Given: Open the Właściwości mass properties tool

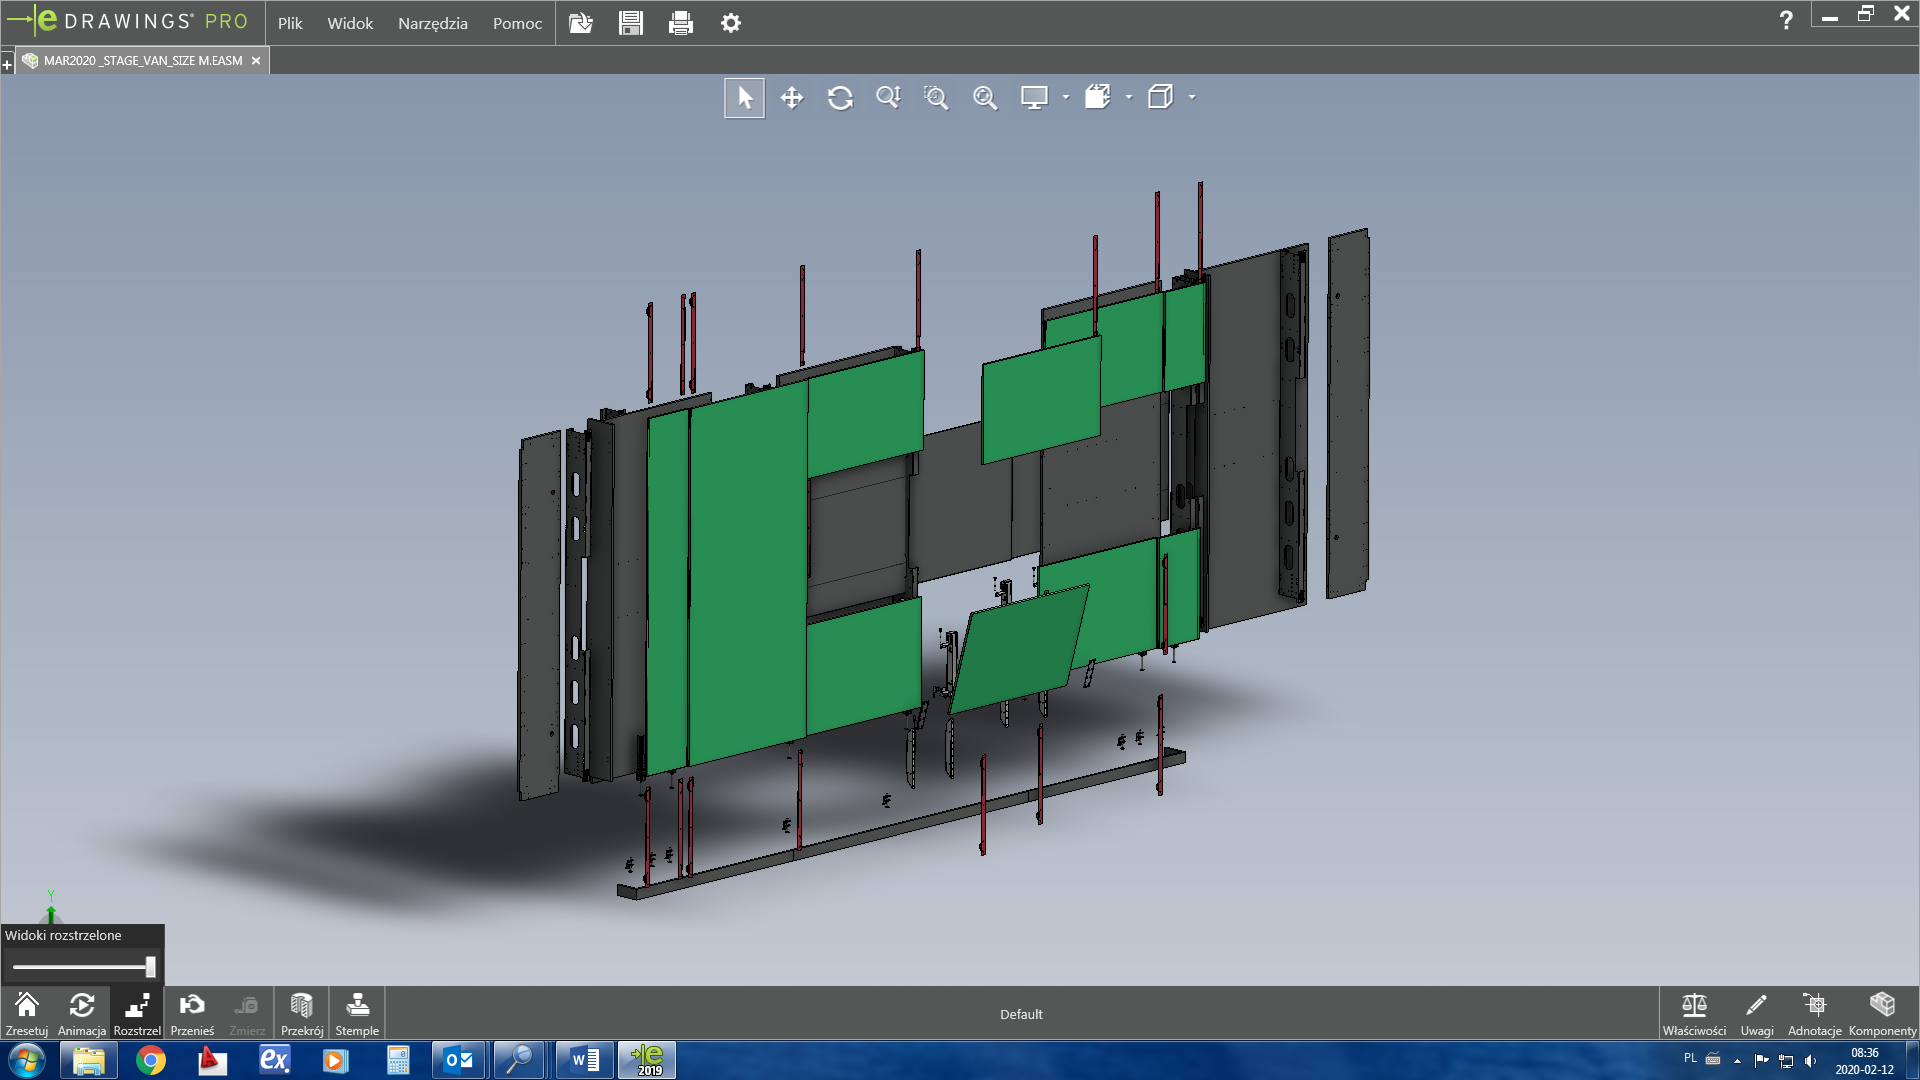Looking at the screenshot, I should pyautogui.click(x=1694, y=1012).
